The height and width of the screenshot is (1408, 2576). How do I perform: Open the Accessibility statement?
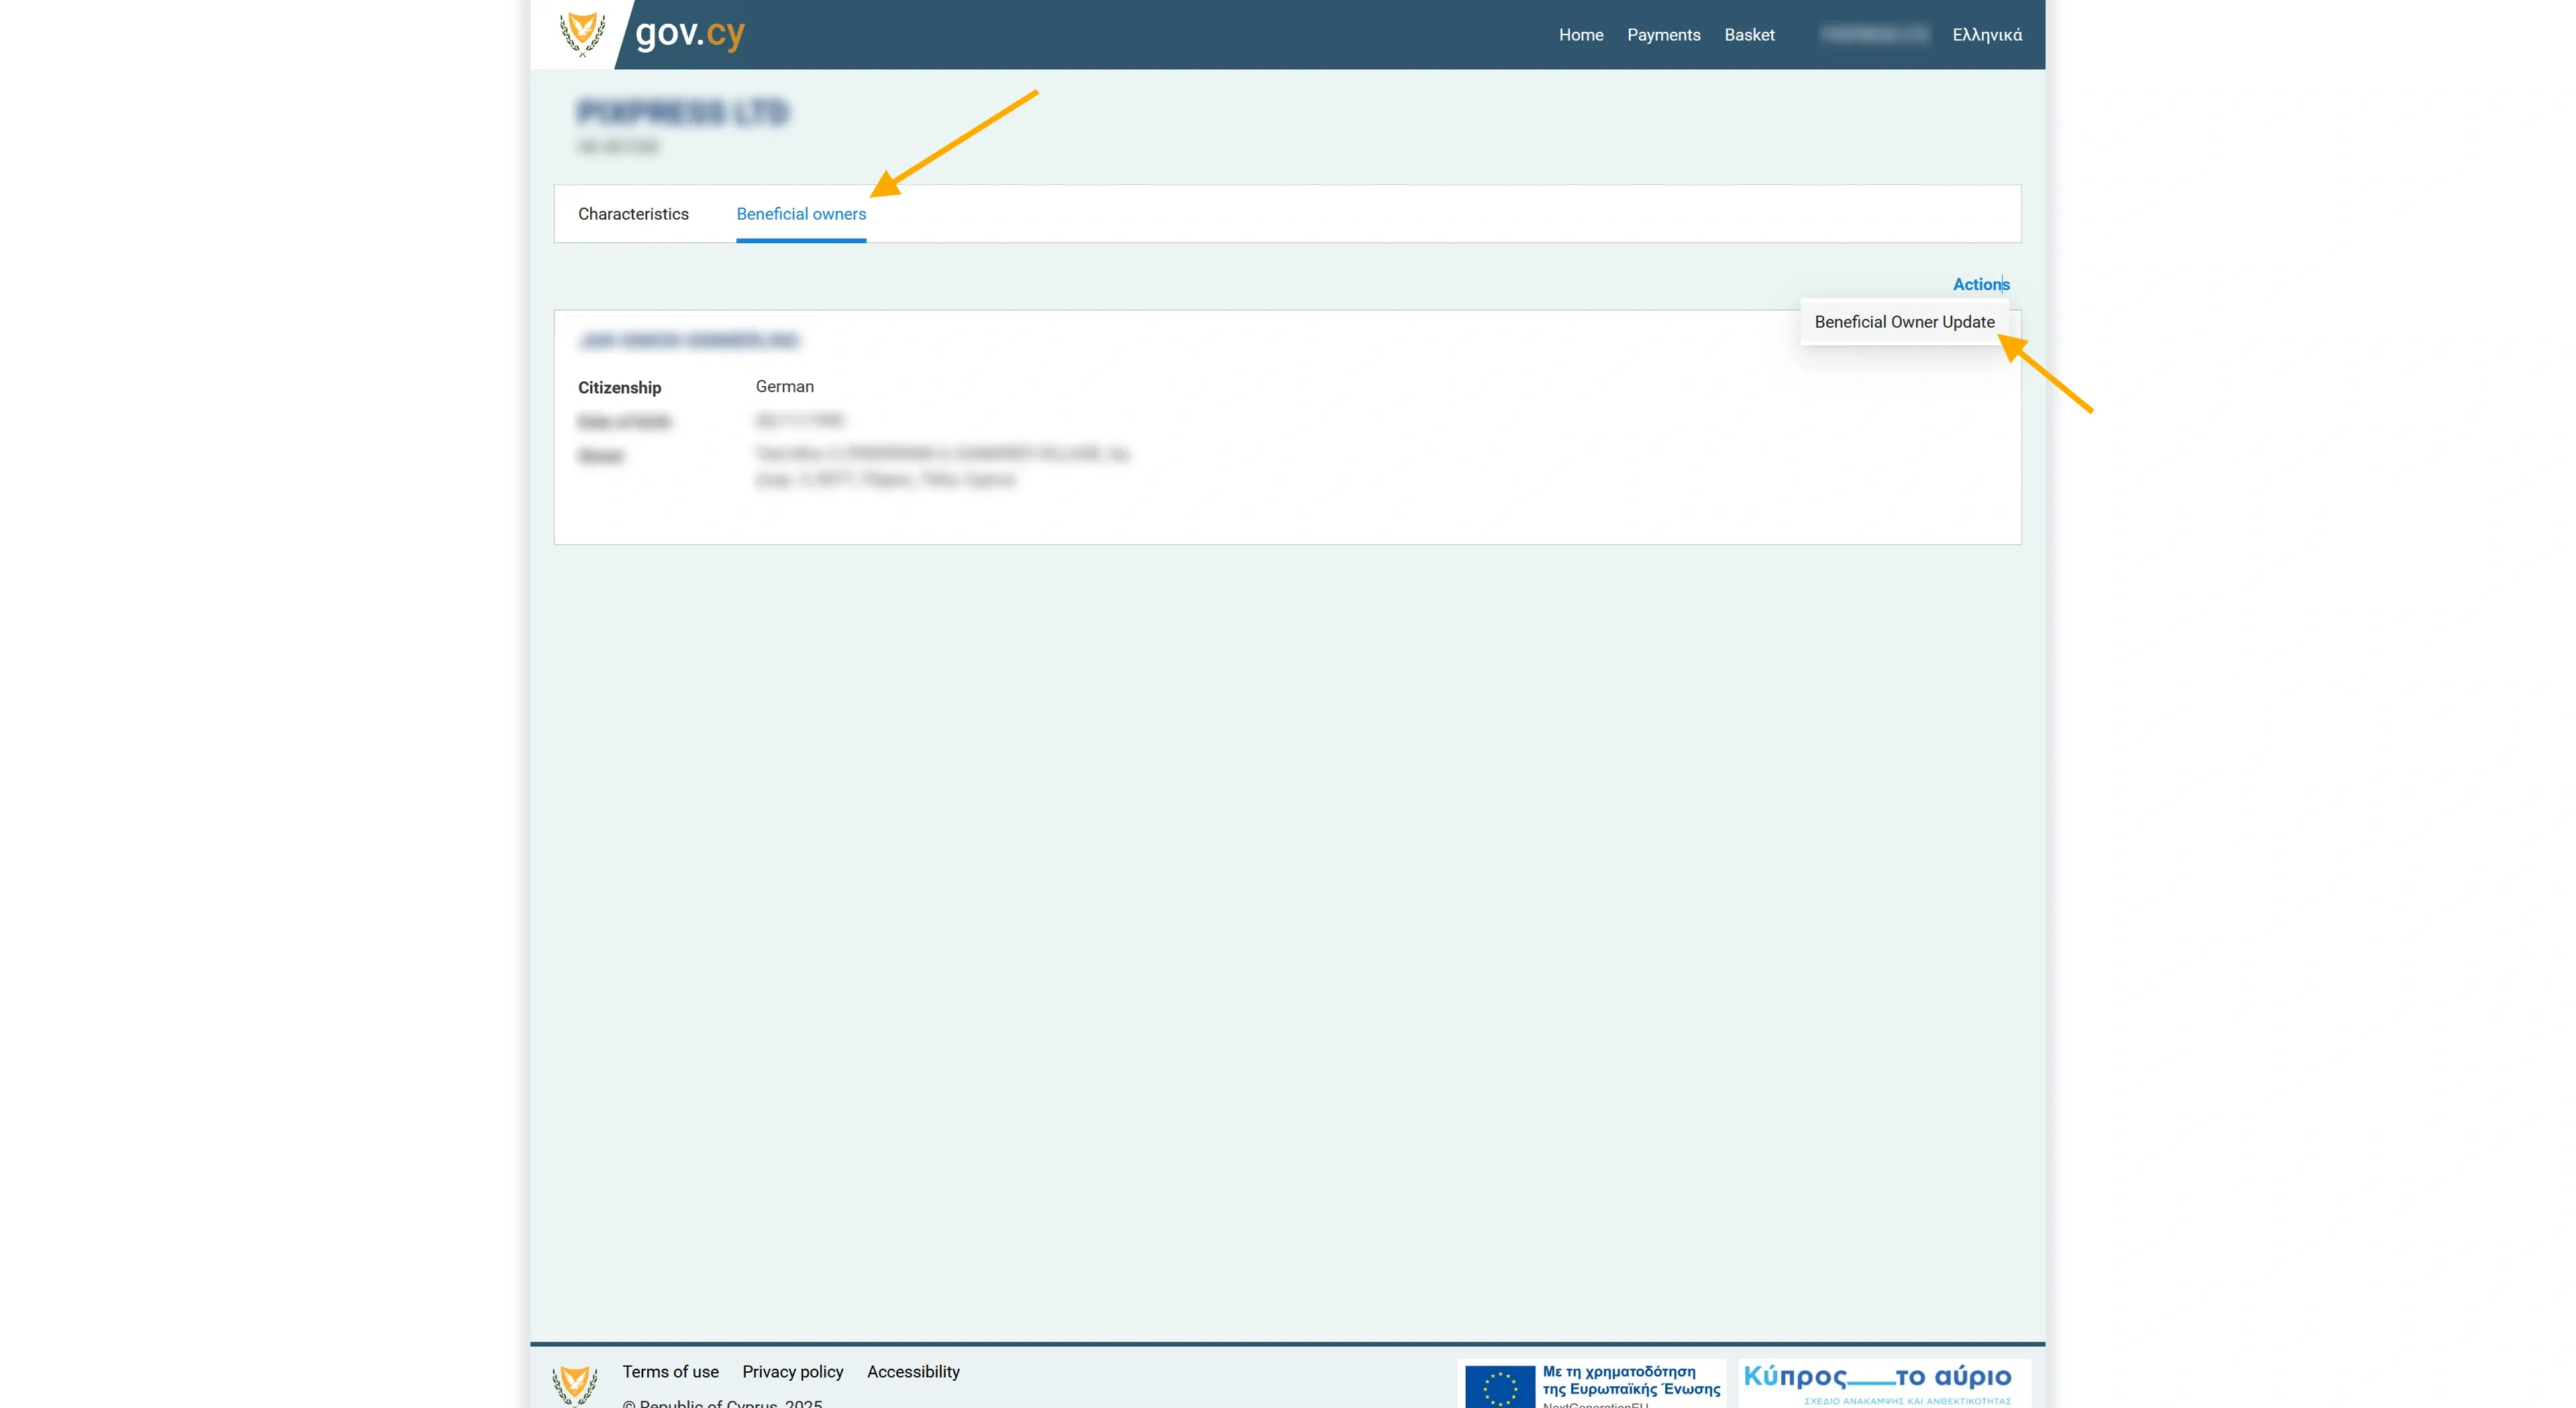click(913, 1372)
